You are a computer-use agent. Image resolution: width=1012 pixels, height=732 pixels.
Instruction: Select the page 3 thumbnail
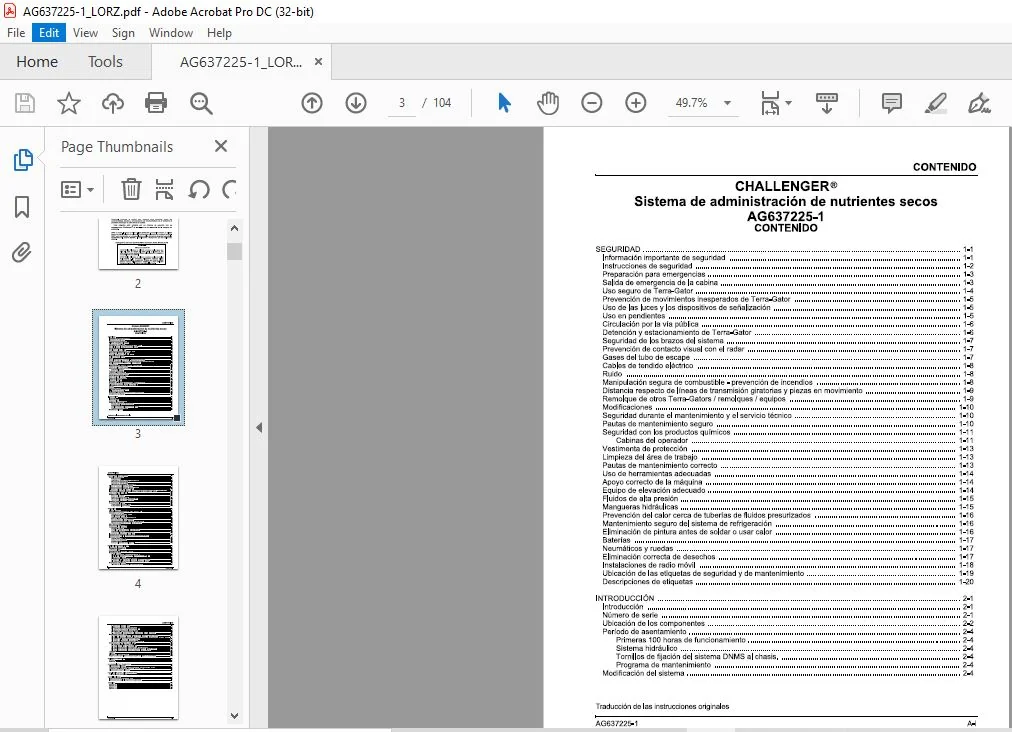pos(138,367)
